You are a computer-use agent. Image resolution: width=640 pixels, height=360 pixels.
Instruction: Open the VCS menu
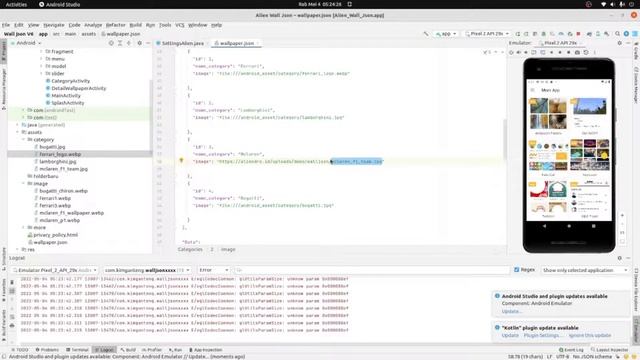point(180,25)
